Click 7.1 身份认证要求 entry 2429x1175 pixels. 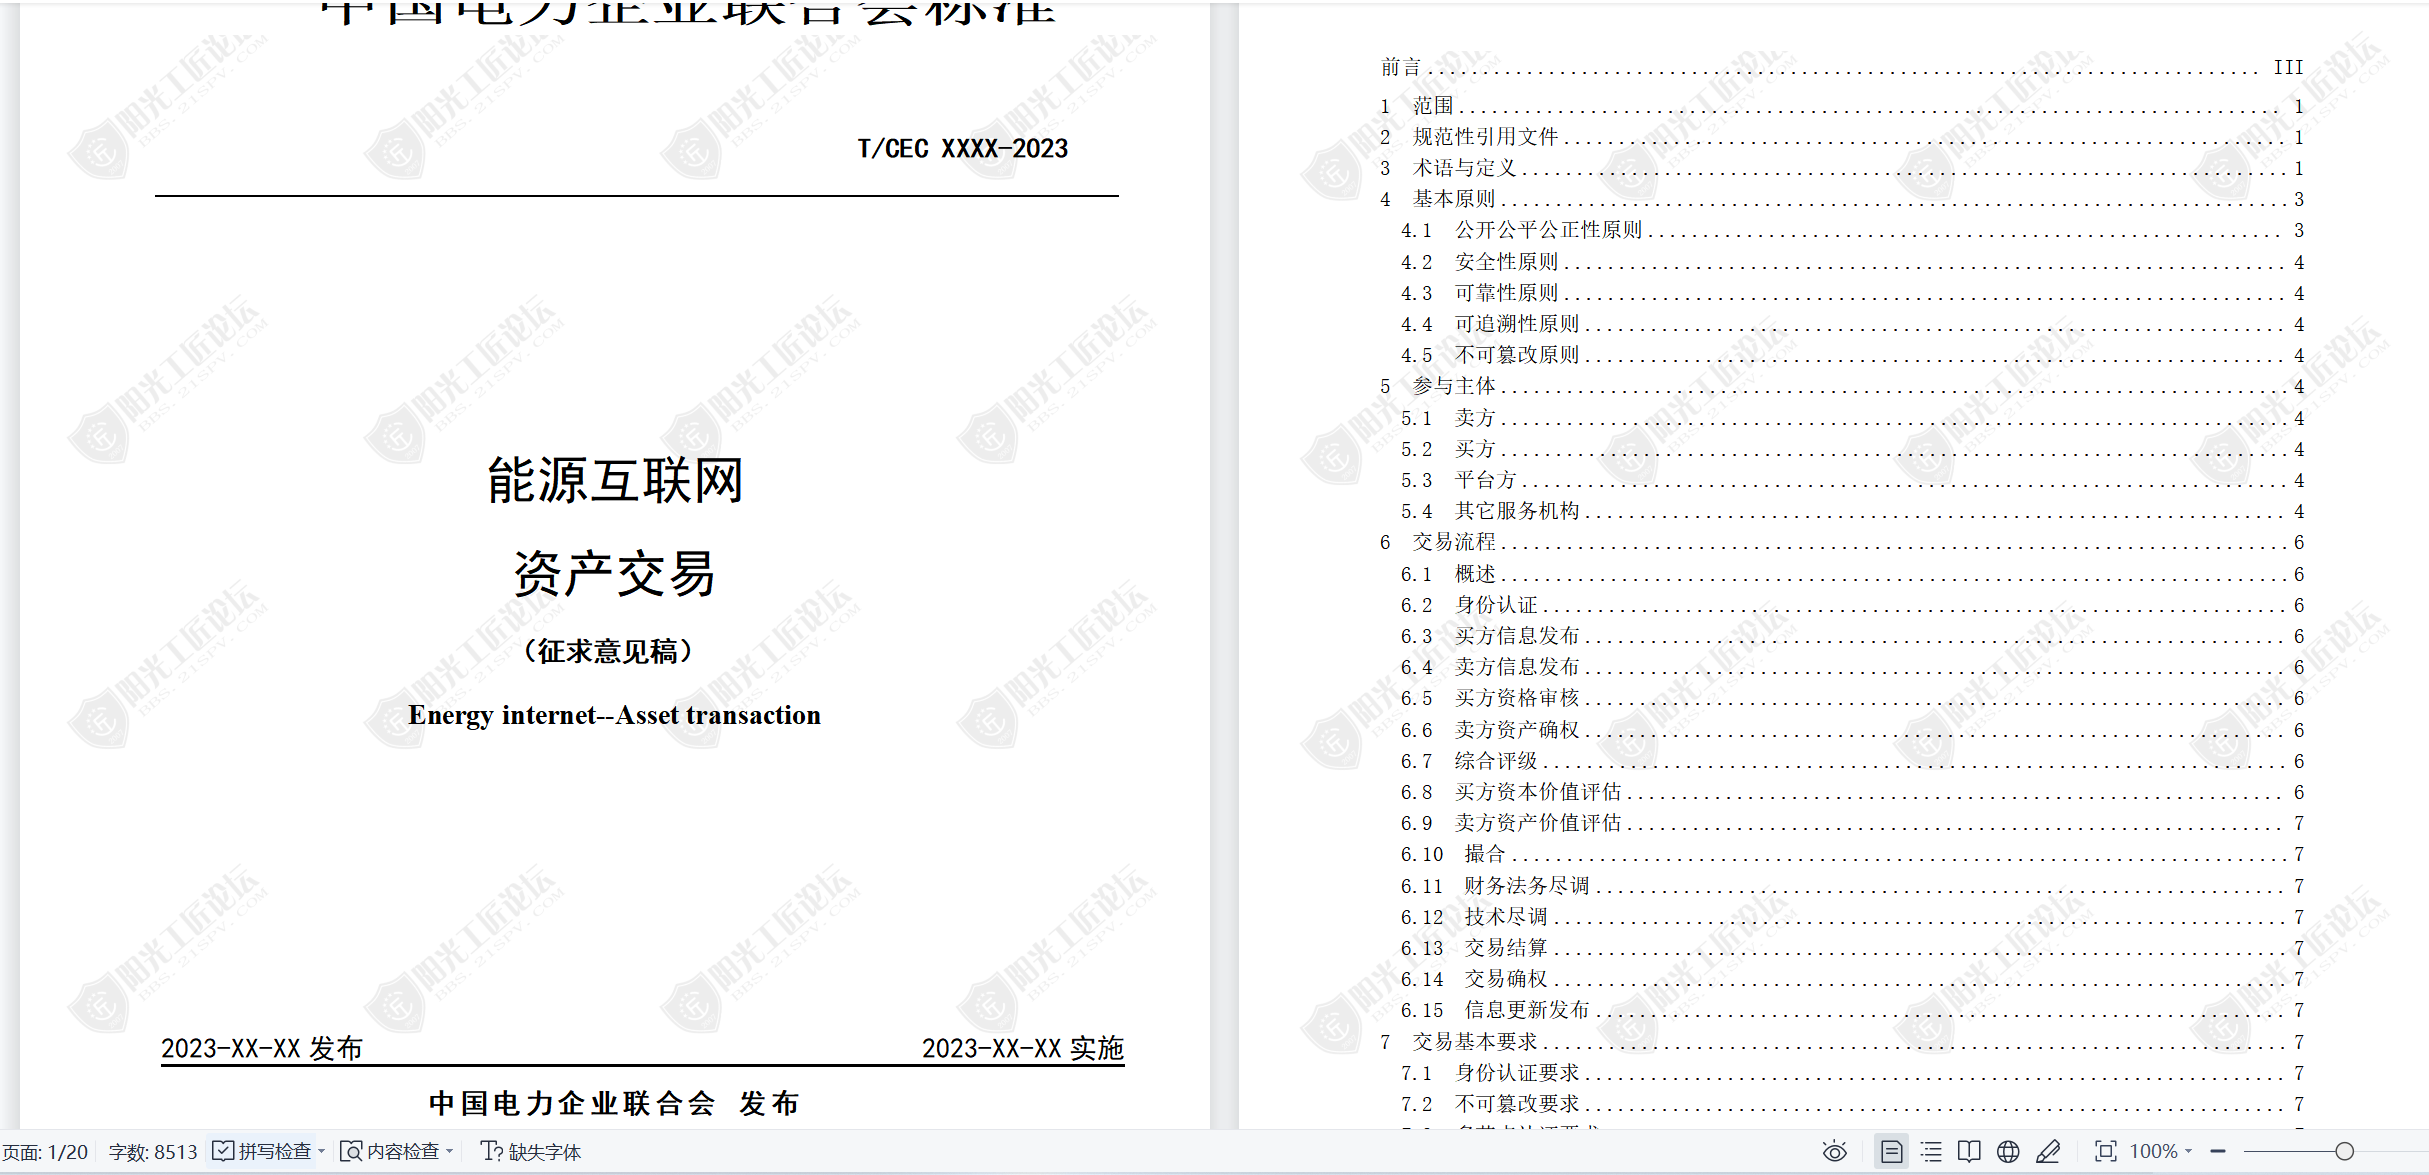[1852, 1073]
